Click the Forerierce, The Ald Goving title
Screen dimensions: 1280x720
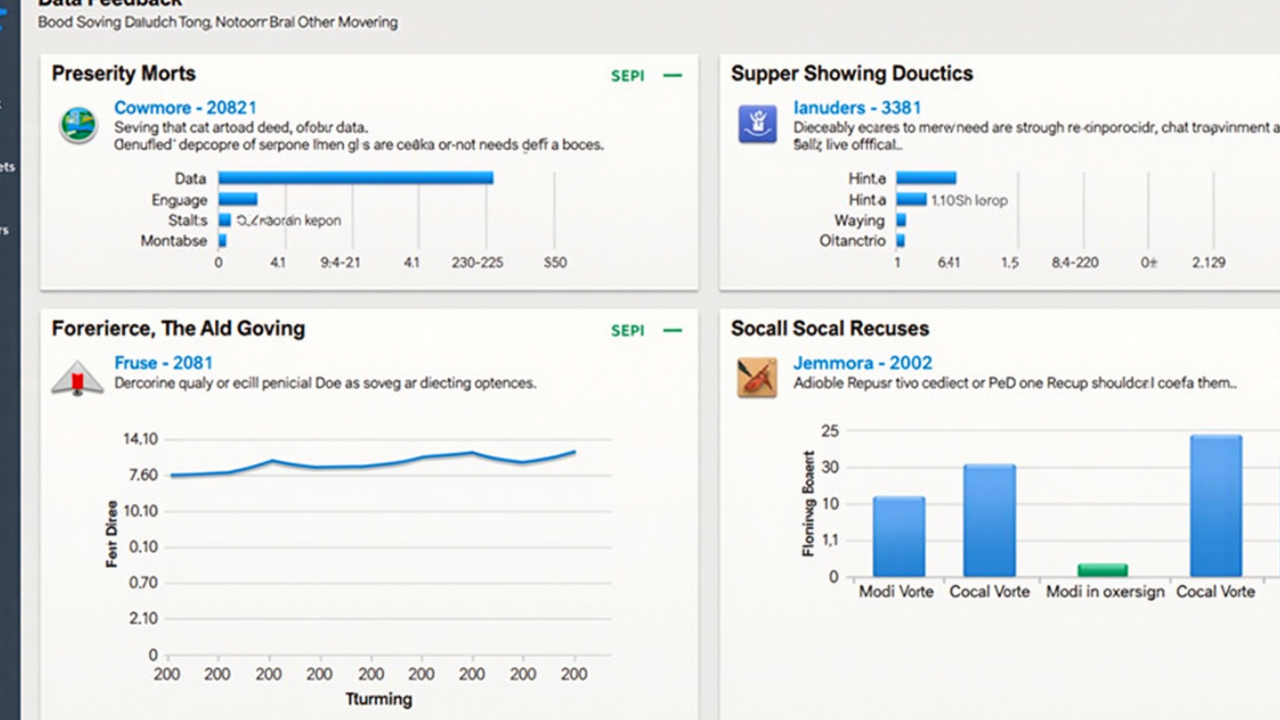point(178,329)
